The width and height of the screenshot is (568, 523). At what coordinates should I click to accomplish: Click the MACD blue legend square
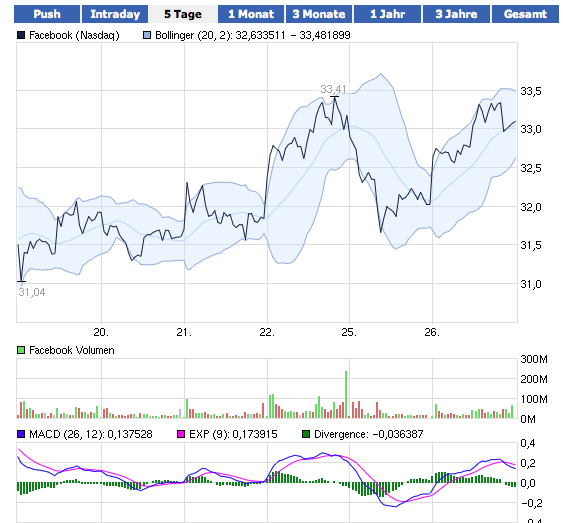[21, 434]
